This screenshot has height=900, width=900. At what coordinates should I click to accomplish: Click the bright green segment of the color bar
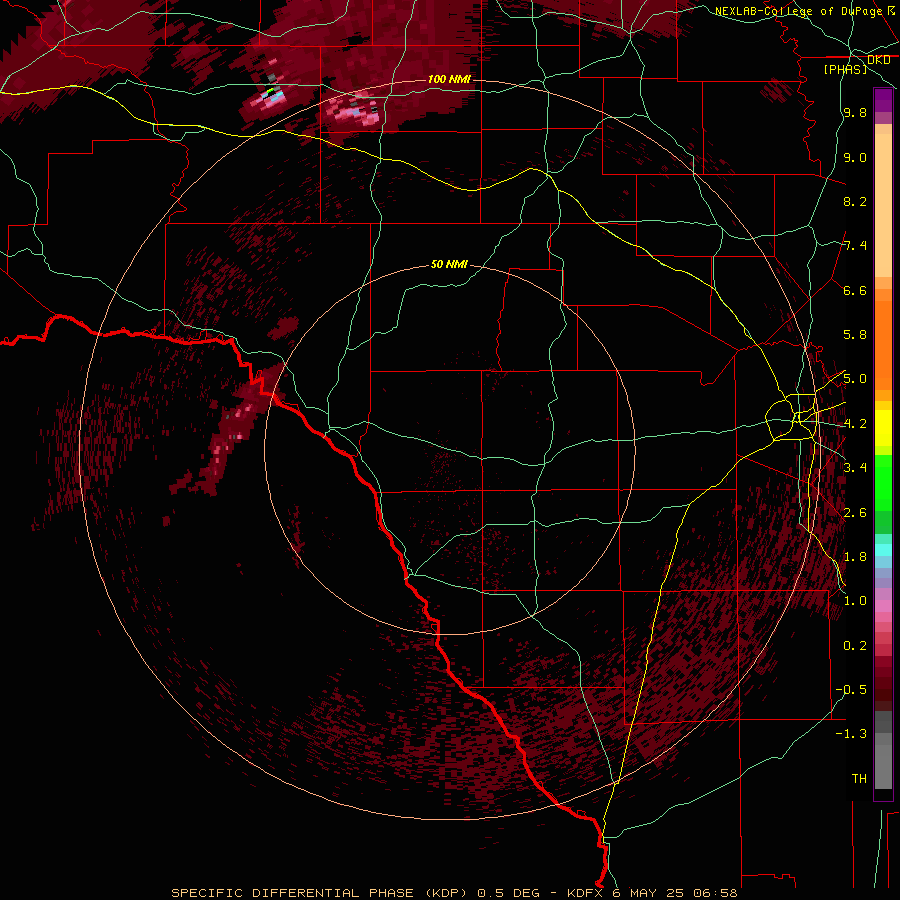click(883, 482)
